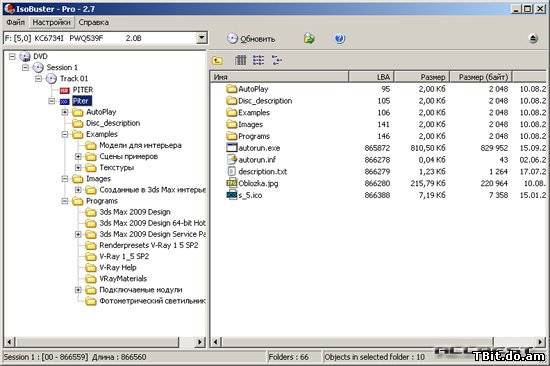Select V-Ray 1_5 SP2 folder
The height and width of the screenshot is (366, 550).
[x=117, y=257]
